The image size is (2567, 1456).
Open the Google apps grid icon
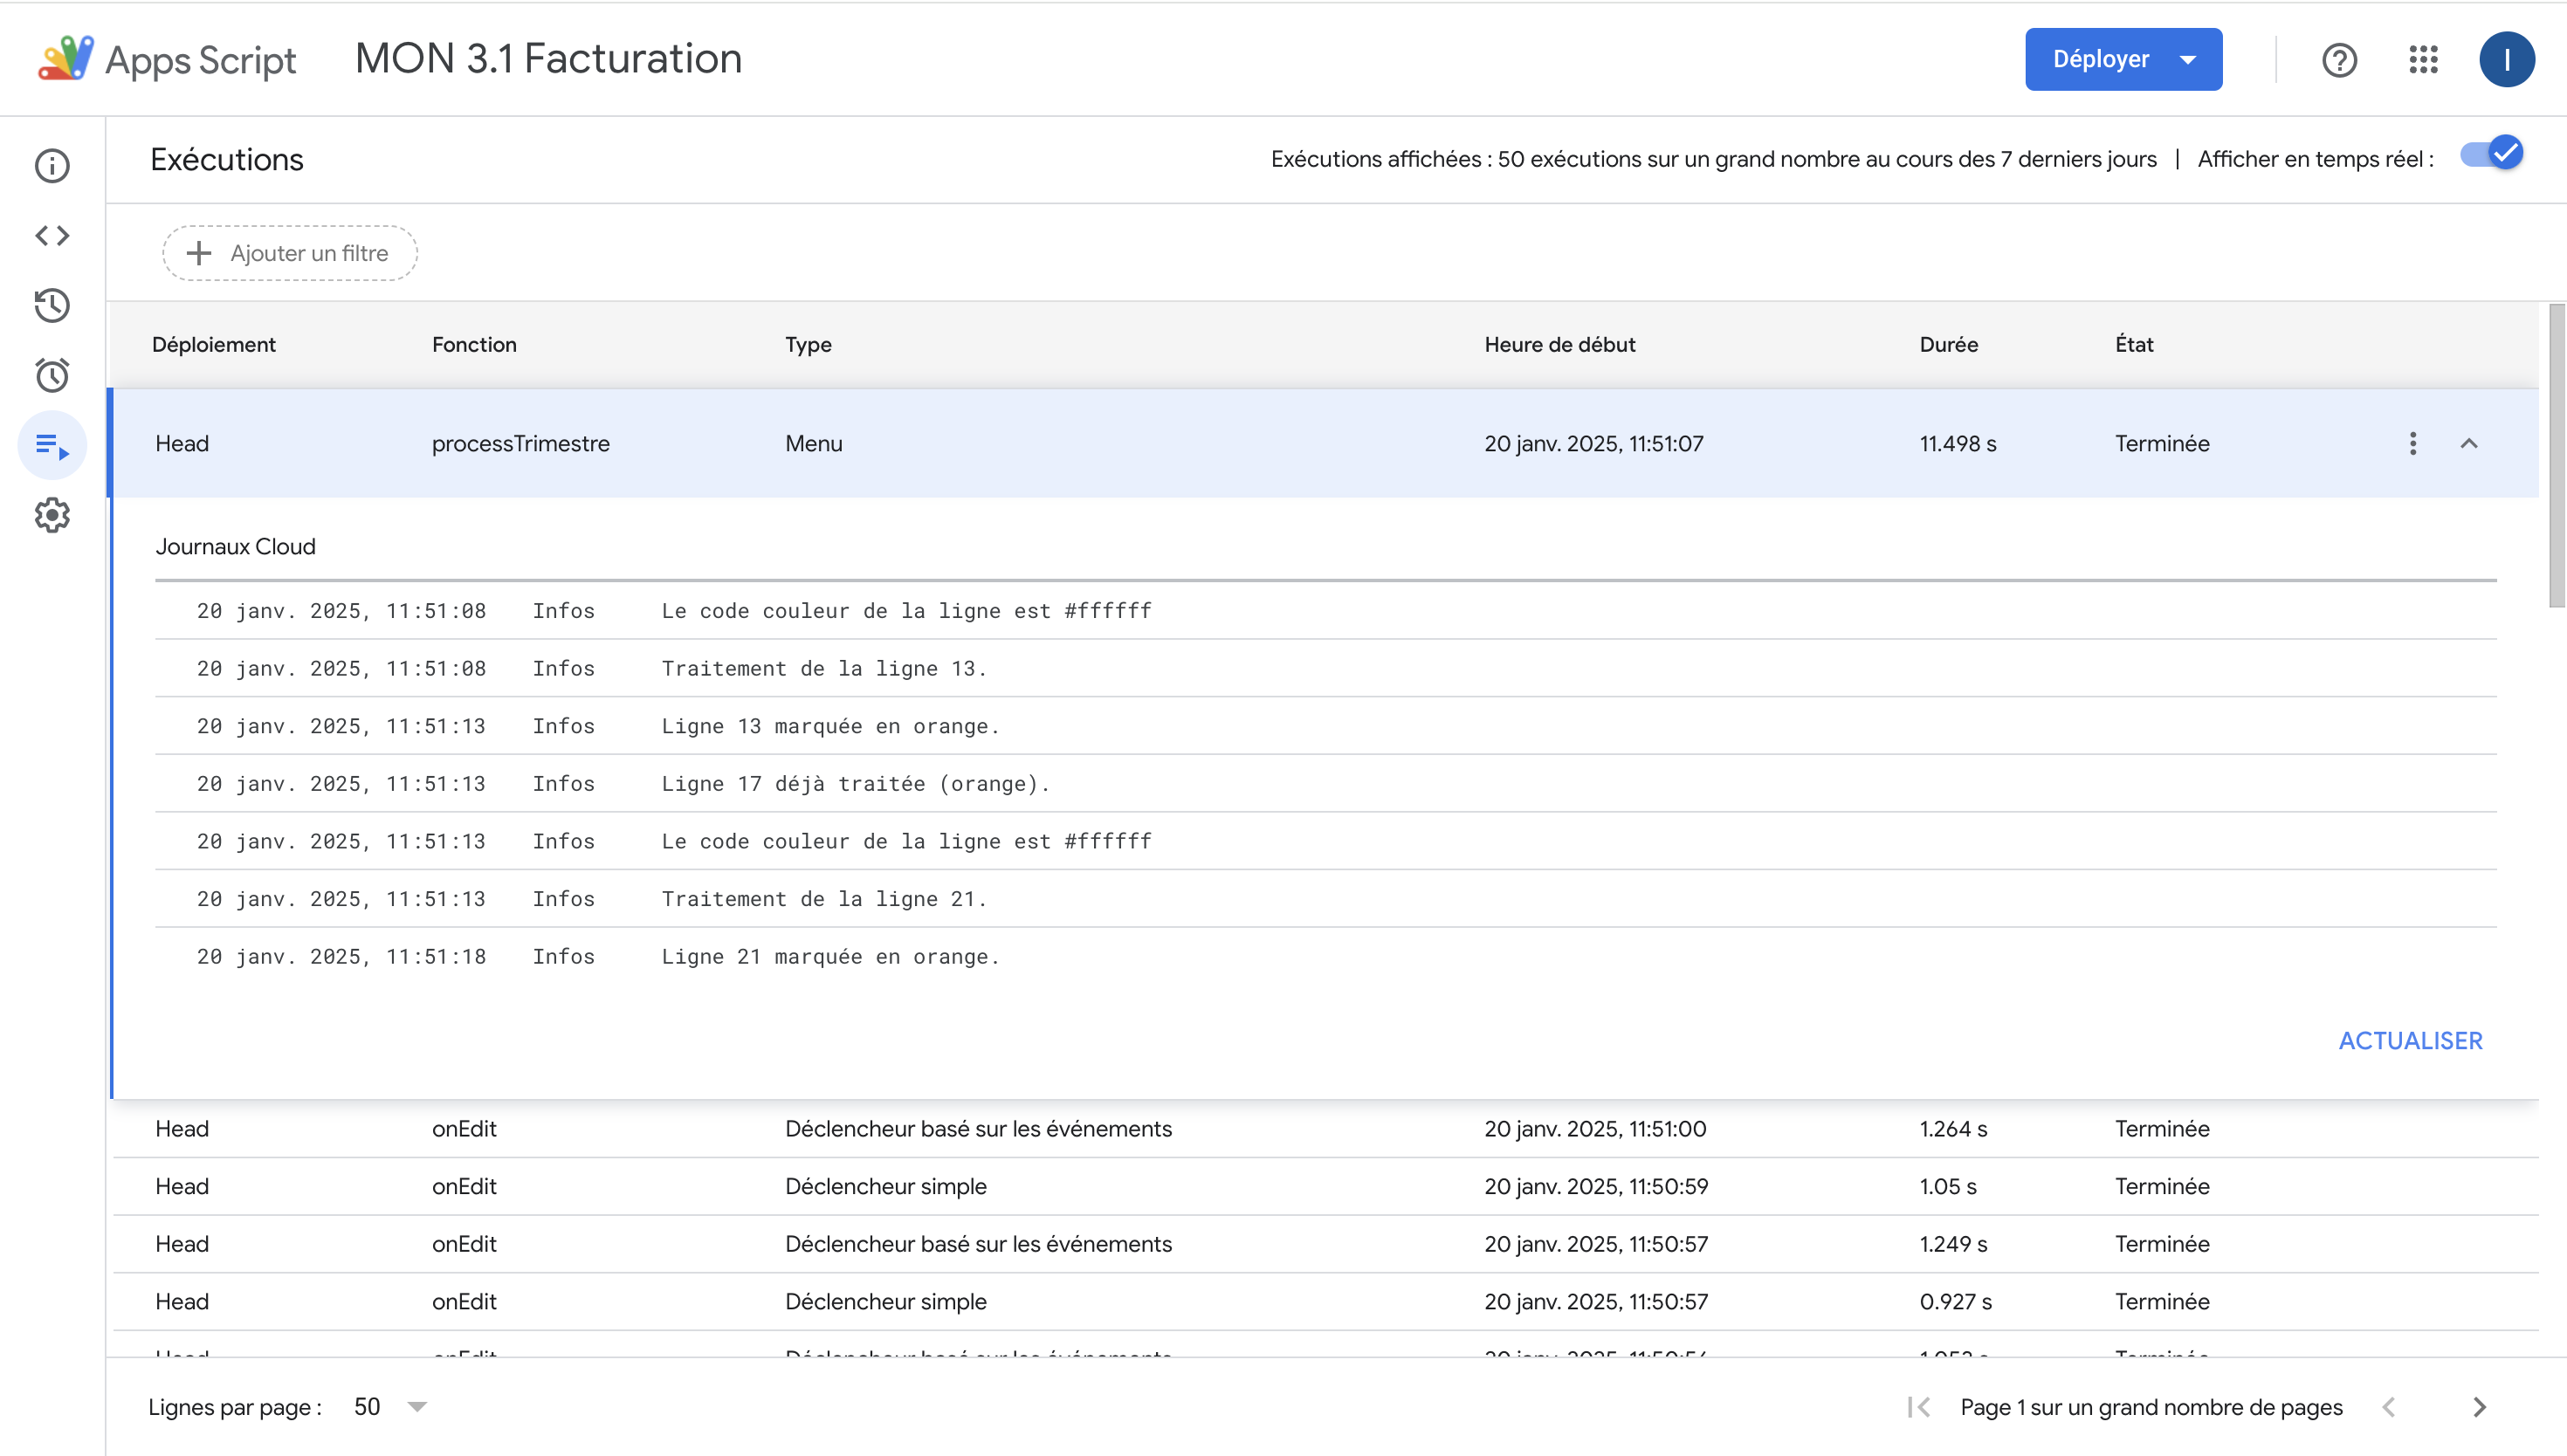click(x=2423, y=60)
